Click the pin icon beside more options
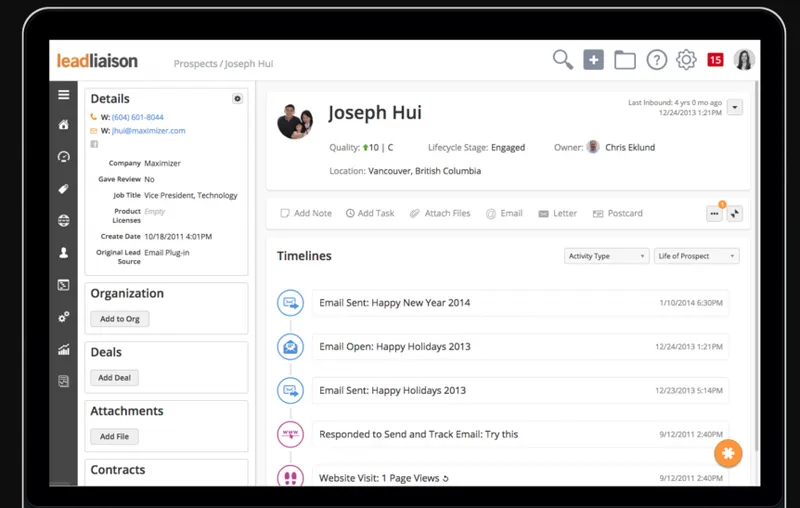This screenshot has width=800, height=508. coord(735,214)
